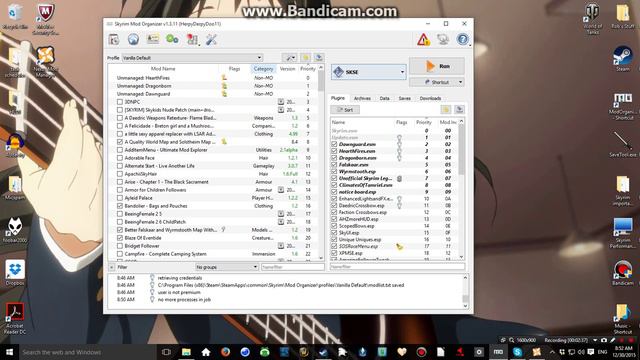Open the Tools puzzle-piece icon
Viewport: 640px width, 360px height.
pos(192,40)
